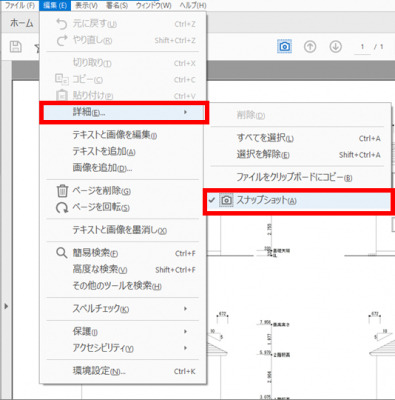The height and width of the screenshot is (400, 395).
Task: Choose すべてを選択 from submenu
Action: coord(298,138)
